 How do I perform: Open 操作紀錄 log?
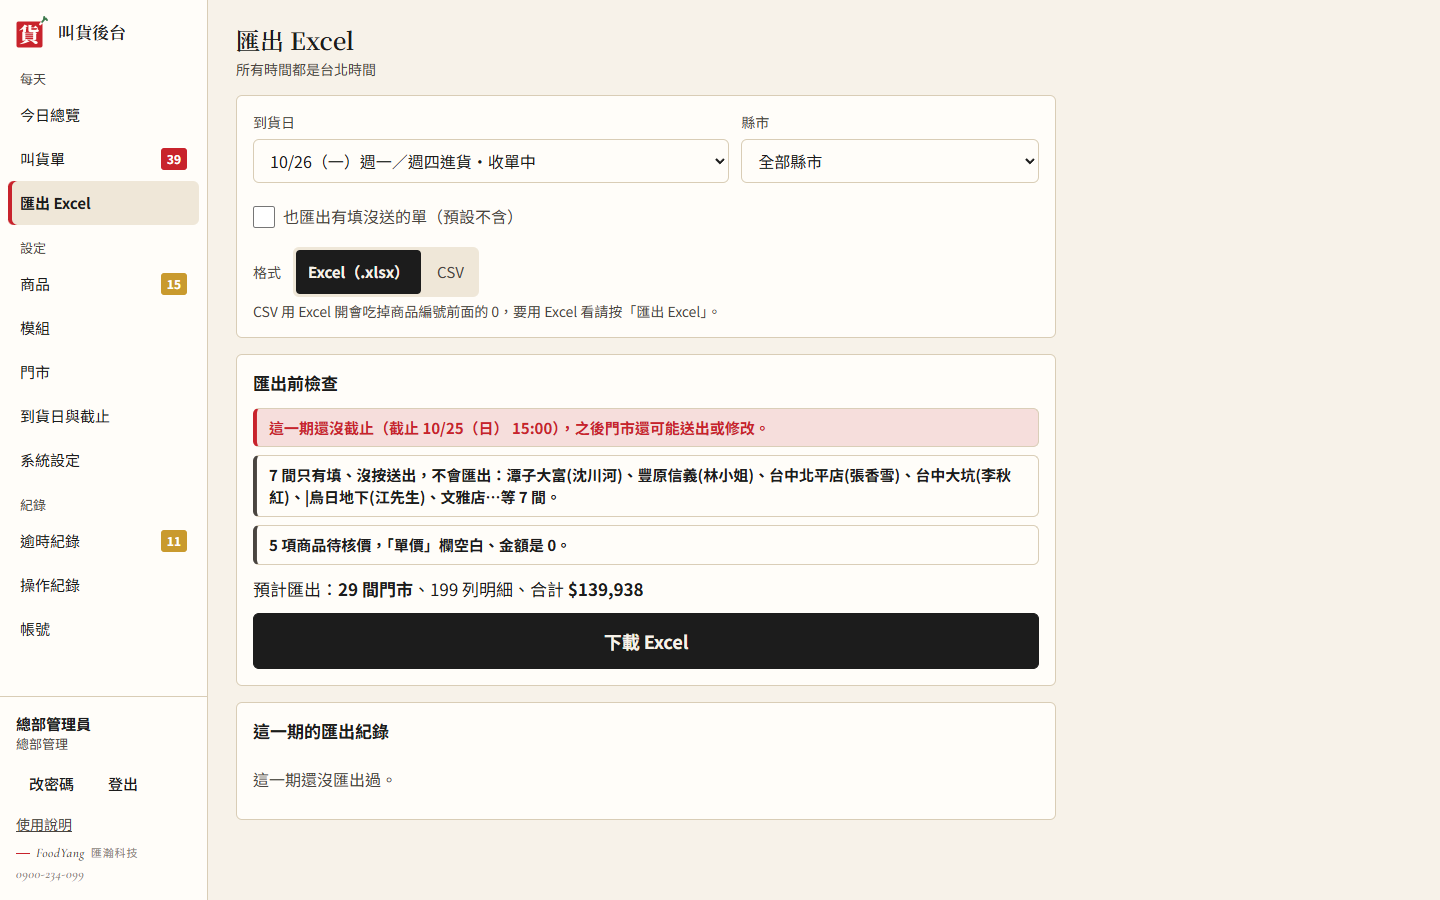click(103, 585)
